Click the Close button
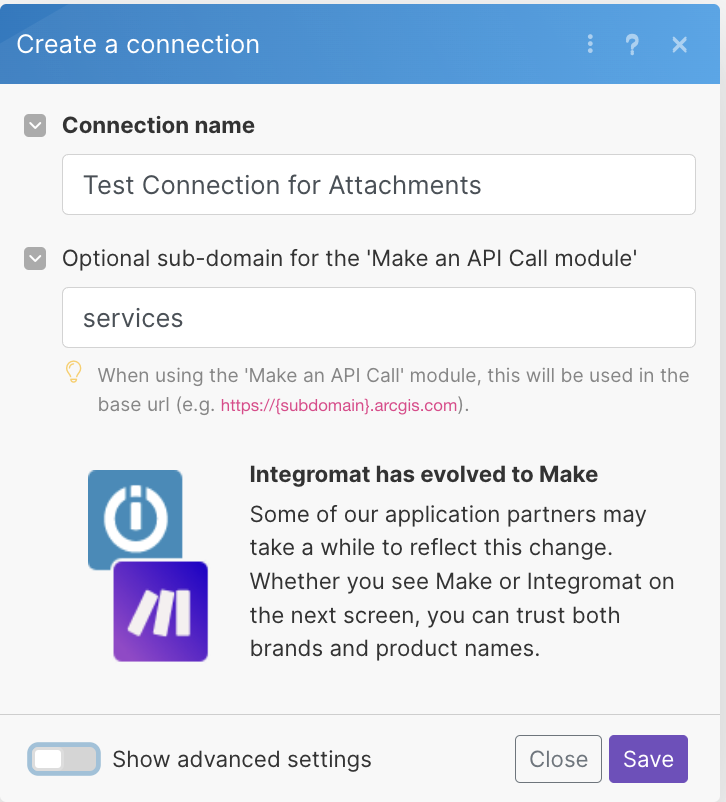 [558, 759]
